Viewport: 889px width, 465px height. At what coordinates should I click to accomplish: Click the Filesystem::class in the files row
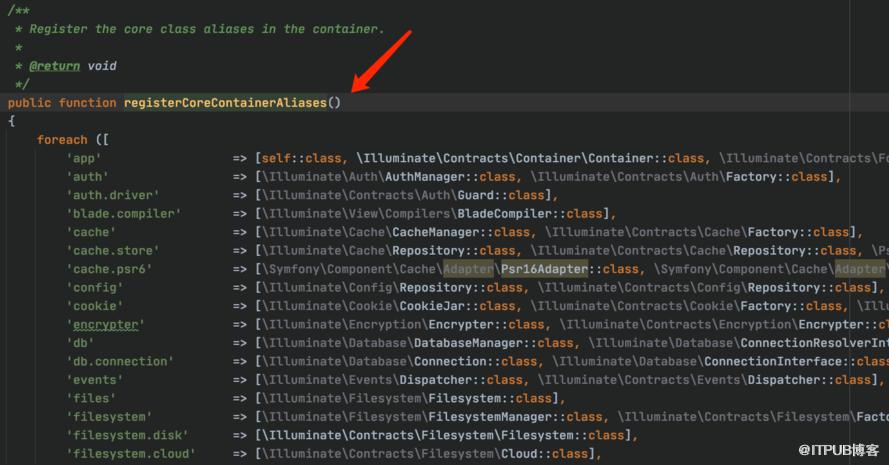click(490, 398)
